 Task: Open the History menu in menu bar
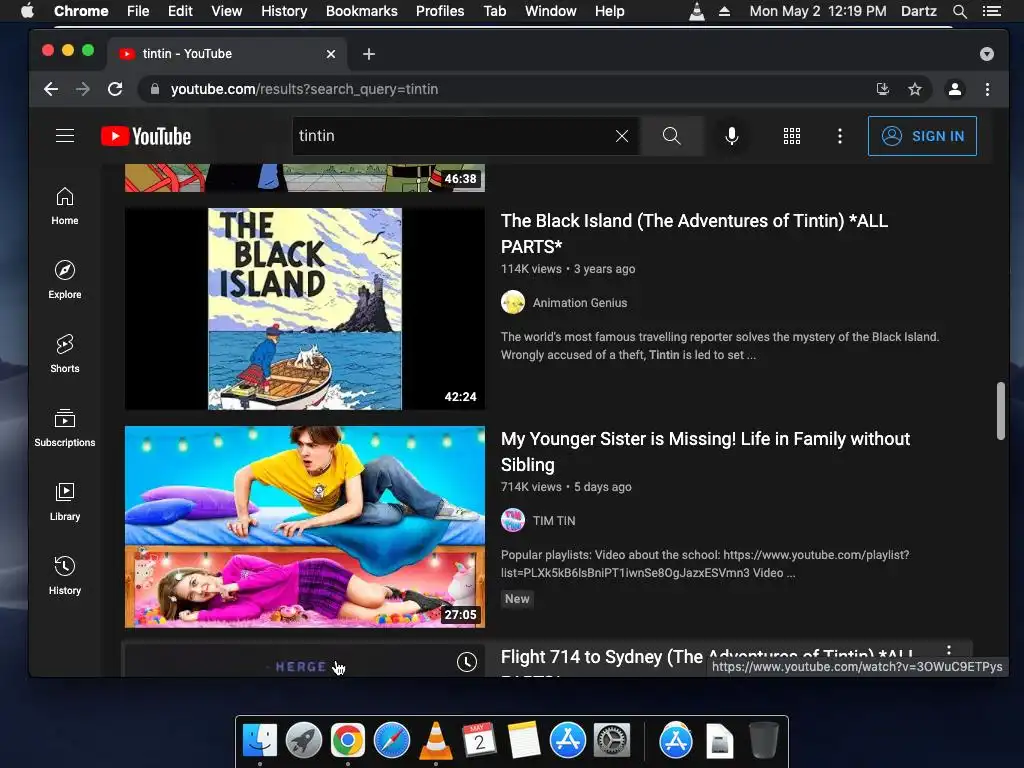[284, 11]
